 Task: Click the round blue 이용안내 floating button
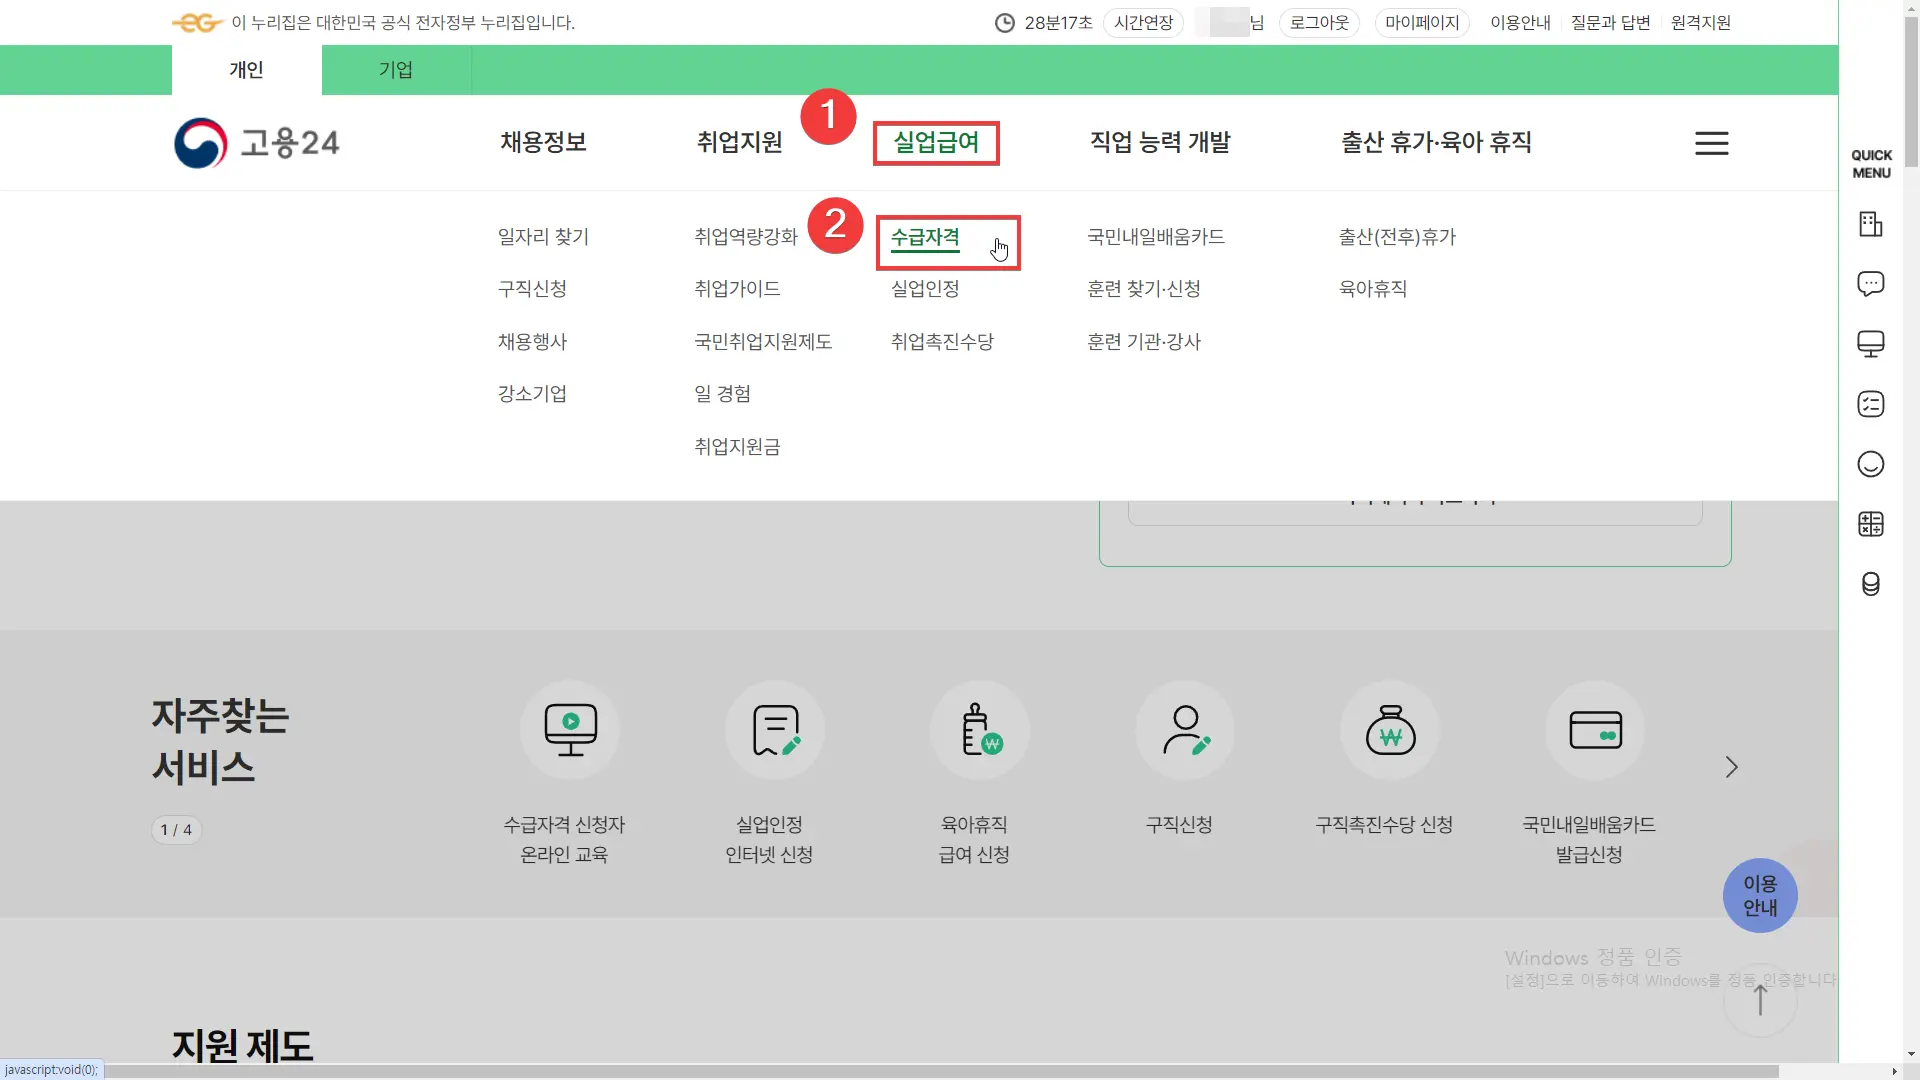tap(1760, 896)
